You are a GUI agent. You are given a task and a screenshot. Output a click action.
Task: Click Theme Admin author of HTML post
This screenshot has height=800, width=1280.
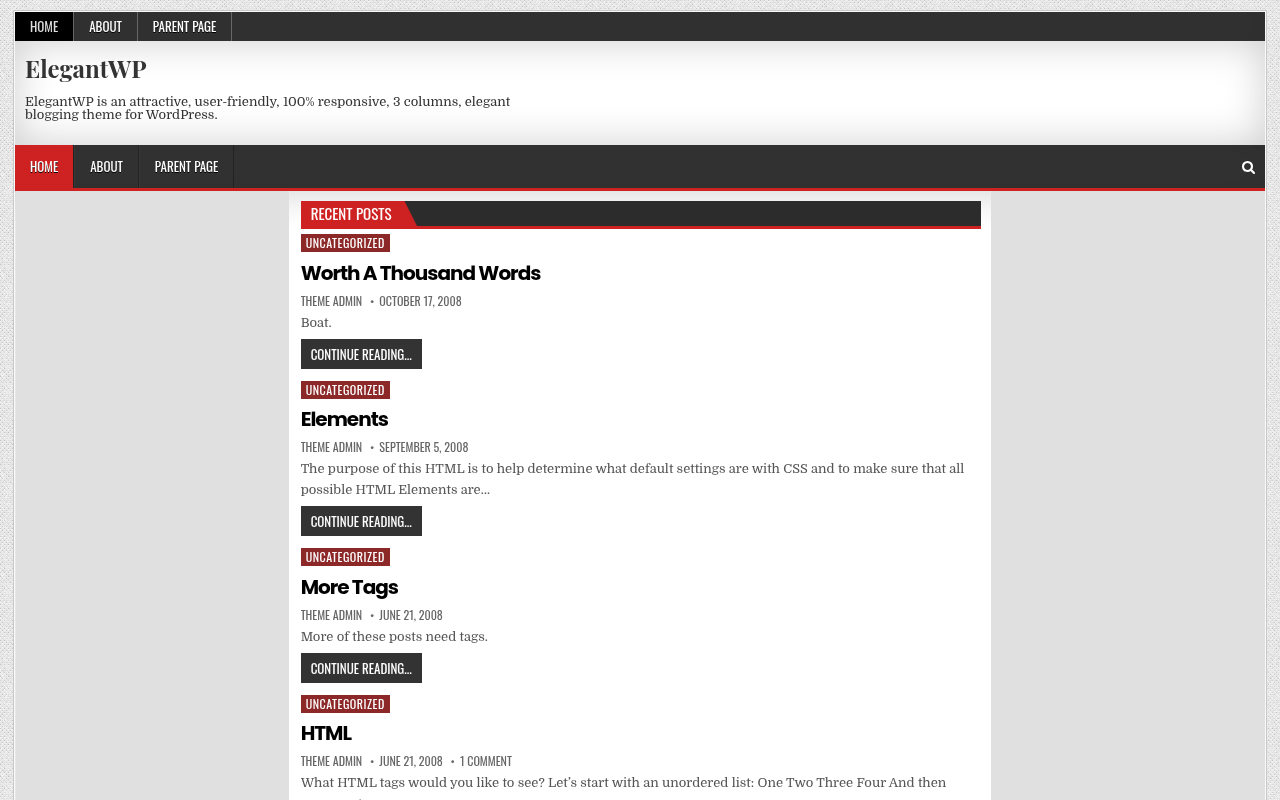click(331, 761)
